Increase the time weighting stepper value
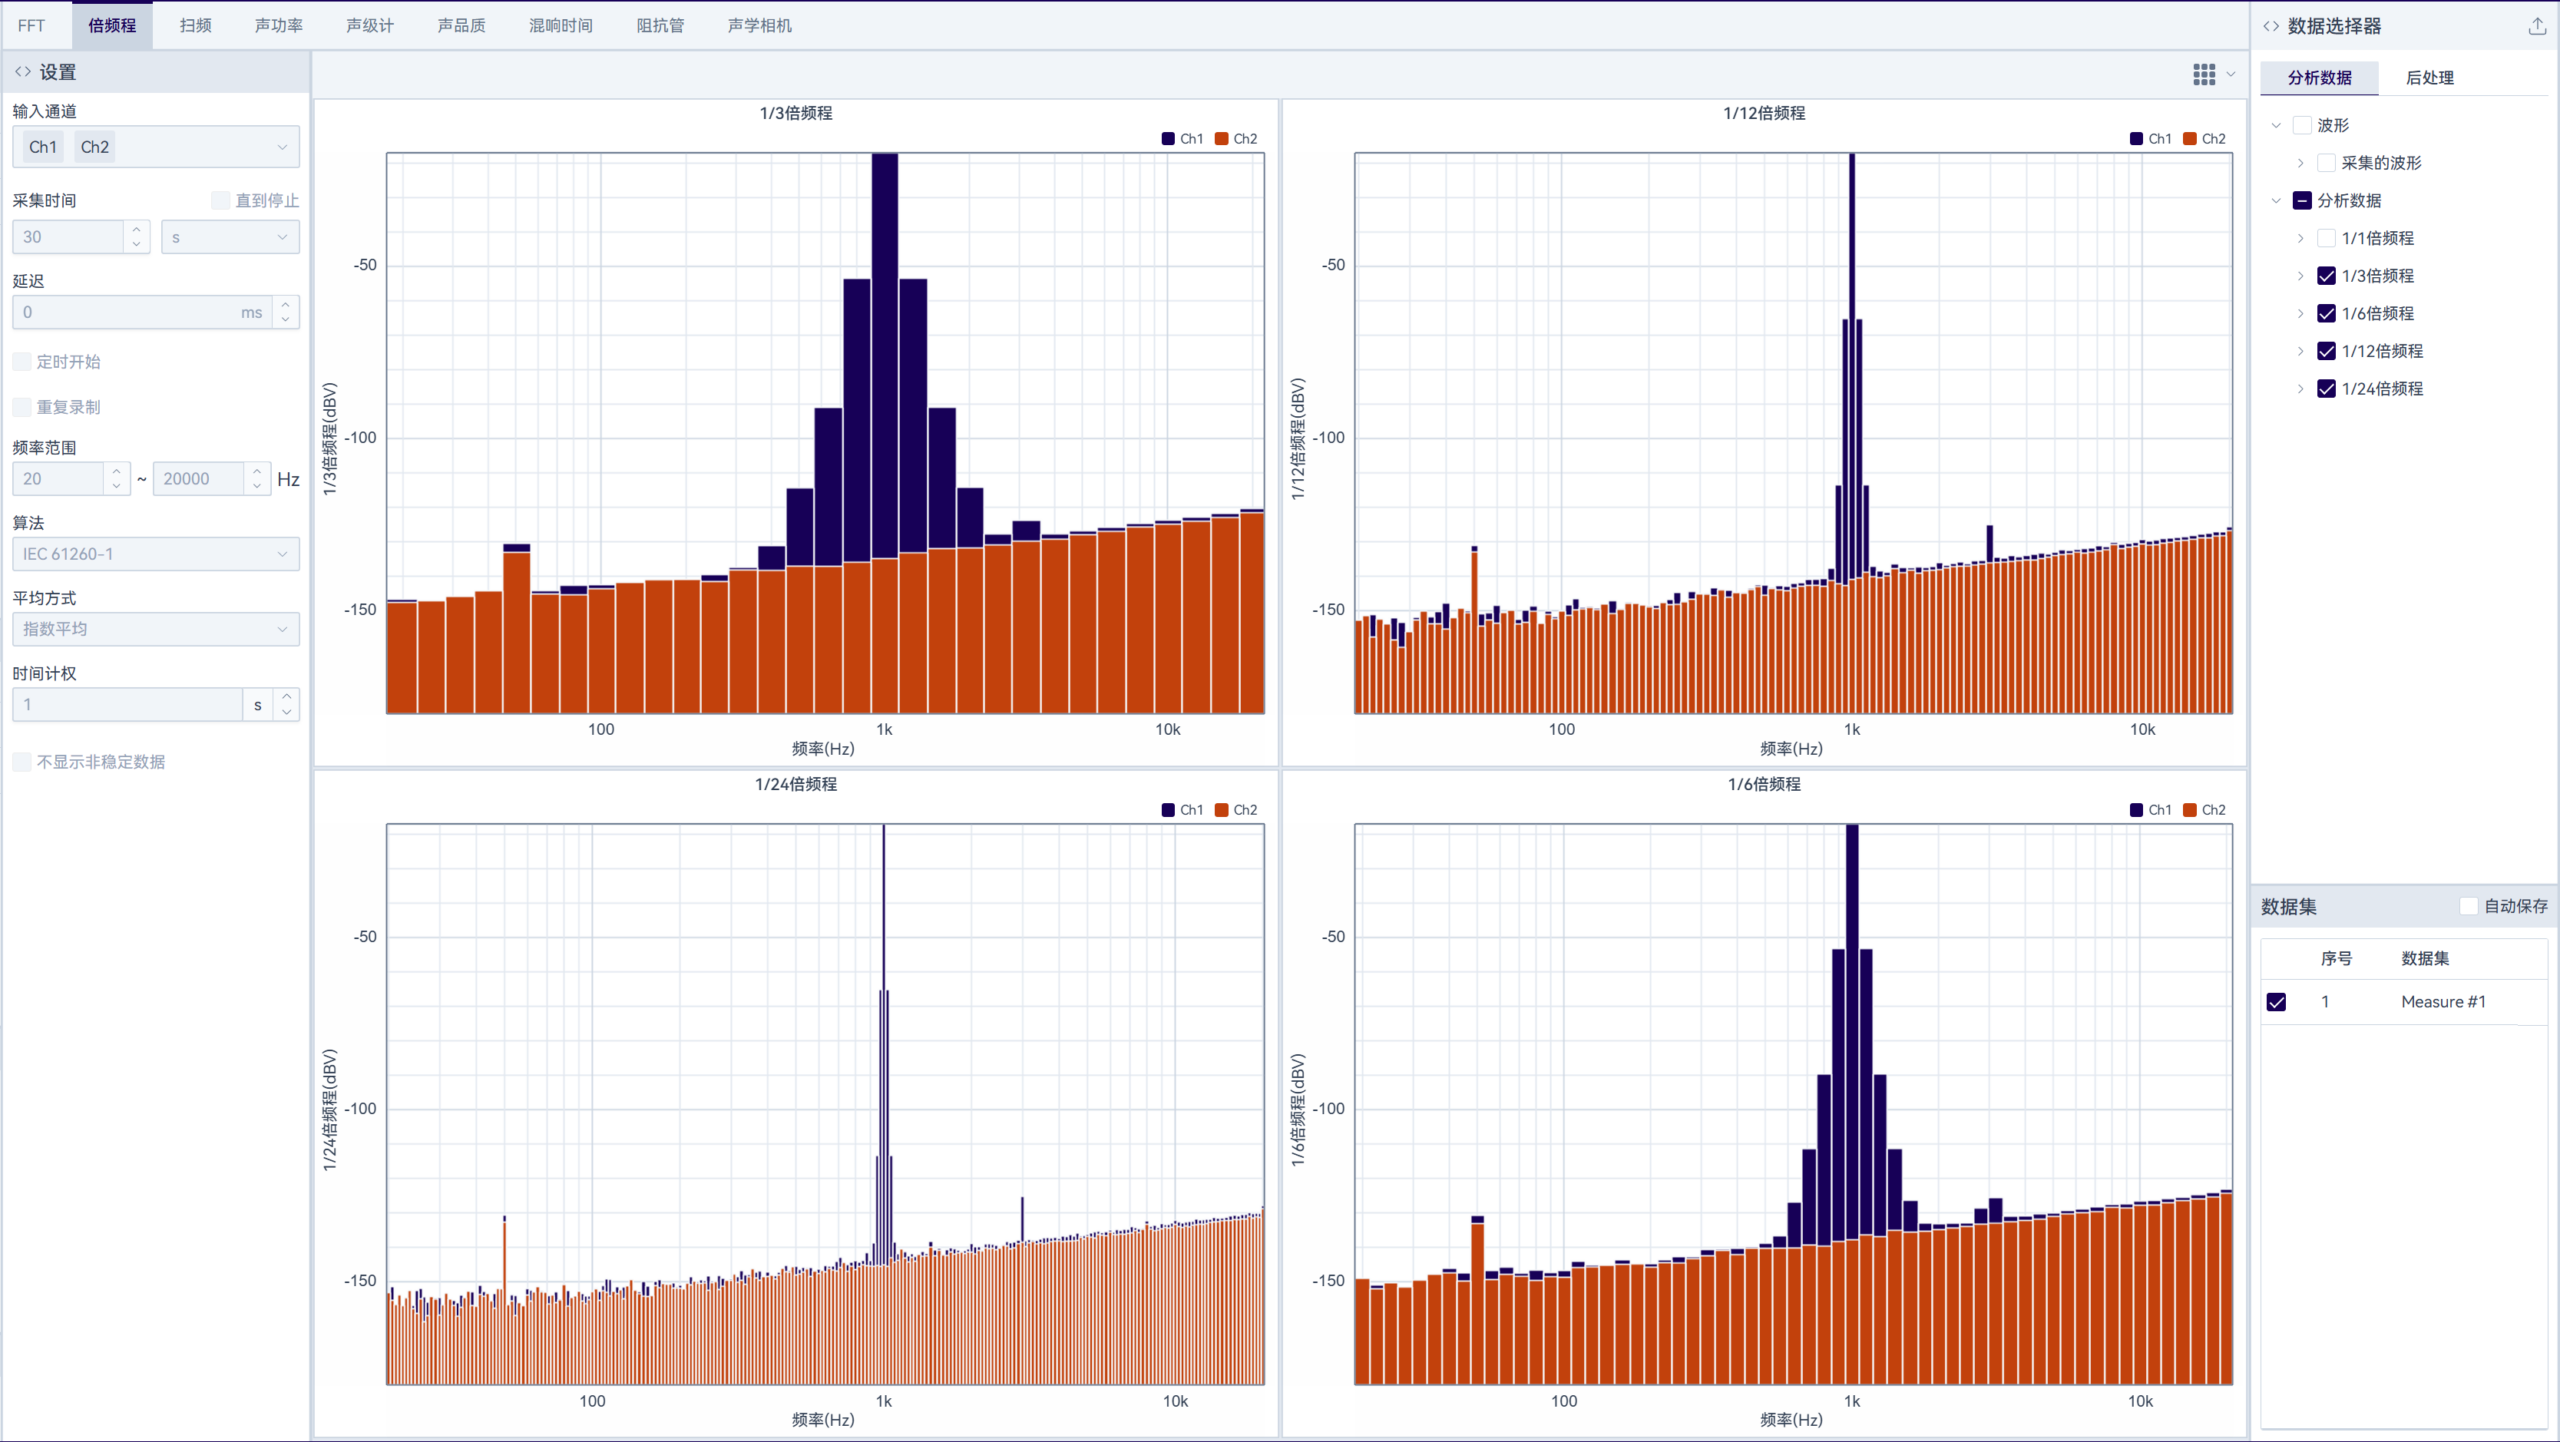Screen dimensions: 2560x1442 (287, 697)
